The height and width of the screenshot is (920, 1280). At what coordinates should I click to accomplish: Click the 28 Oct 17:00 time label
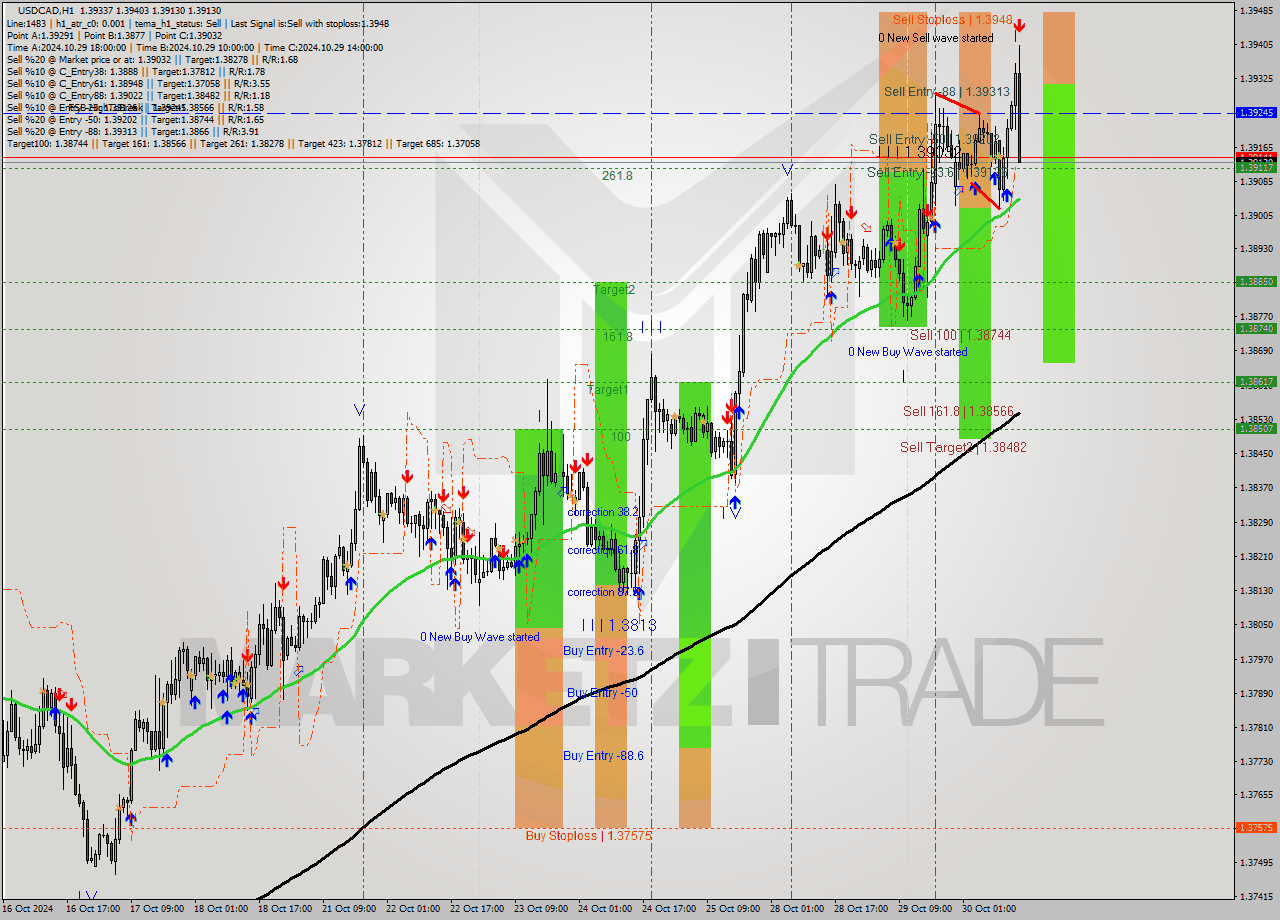(861, 909)
